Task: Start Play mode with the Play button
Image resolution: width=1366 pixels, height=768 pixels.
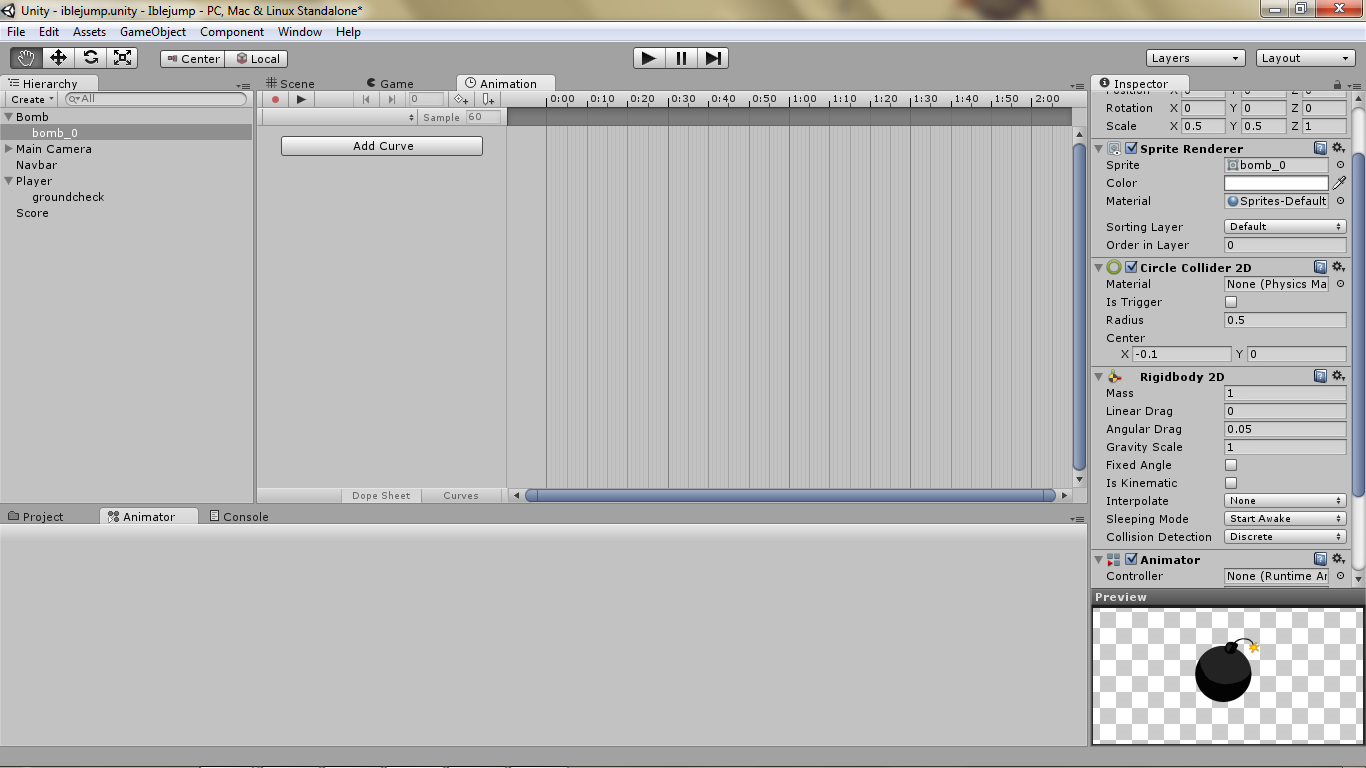Action: click(649, 58)
